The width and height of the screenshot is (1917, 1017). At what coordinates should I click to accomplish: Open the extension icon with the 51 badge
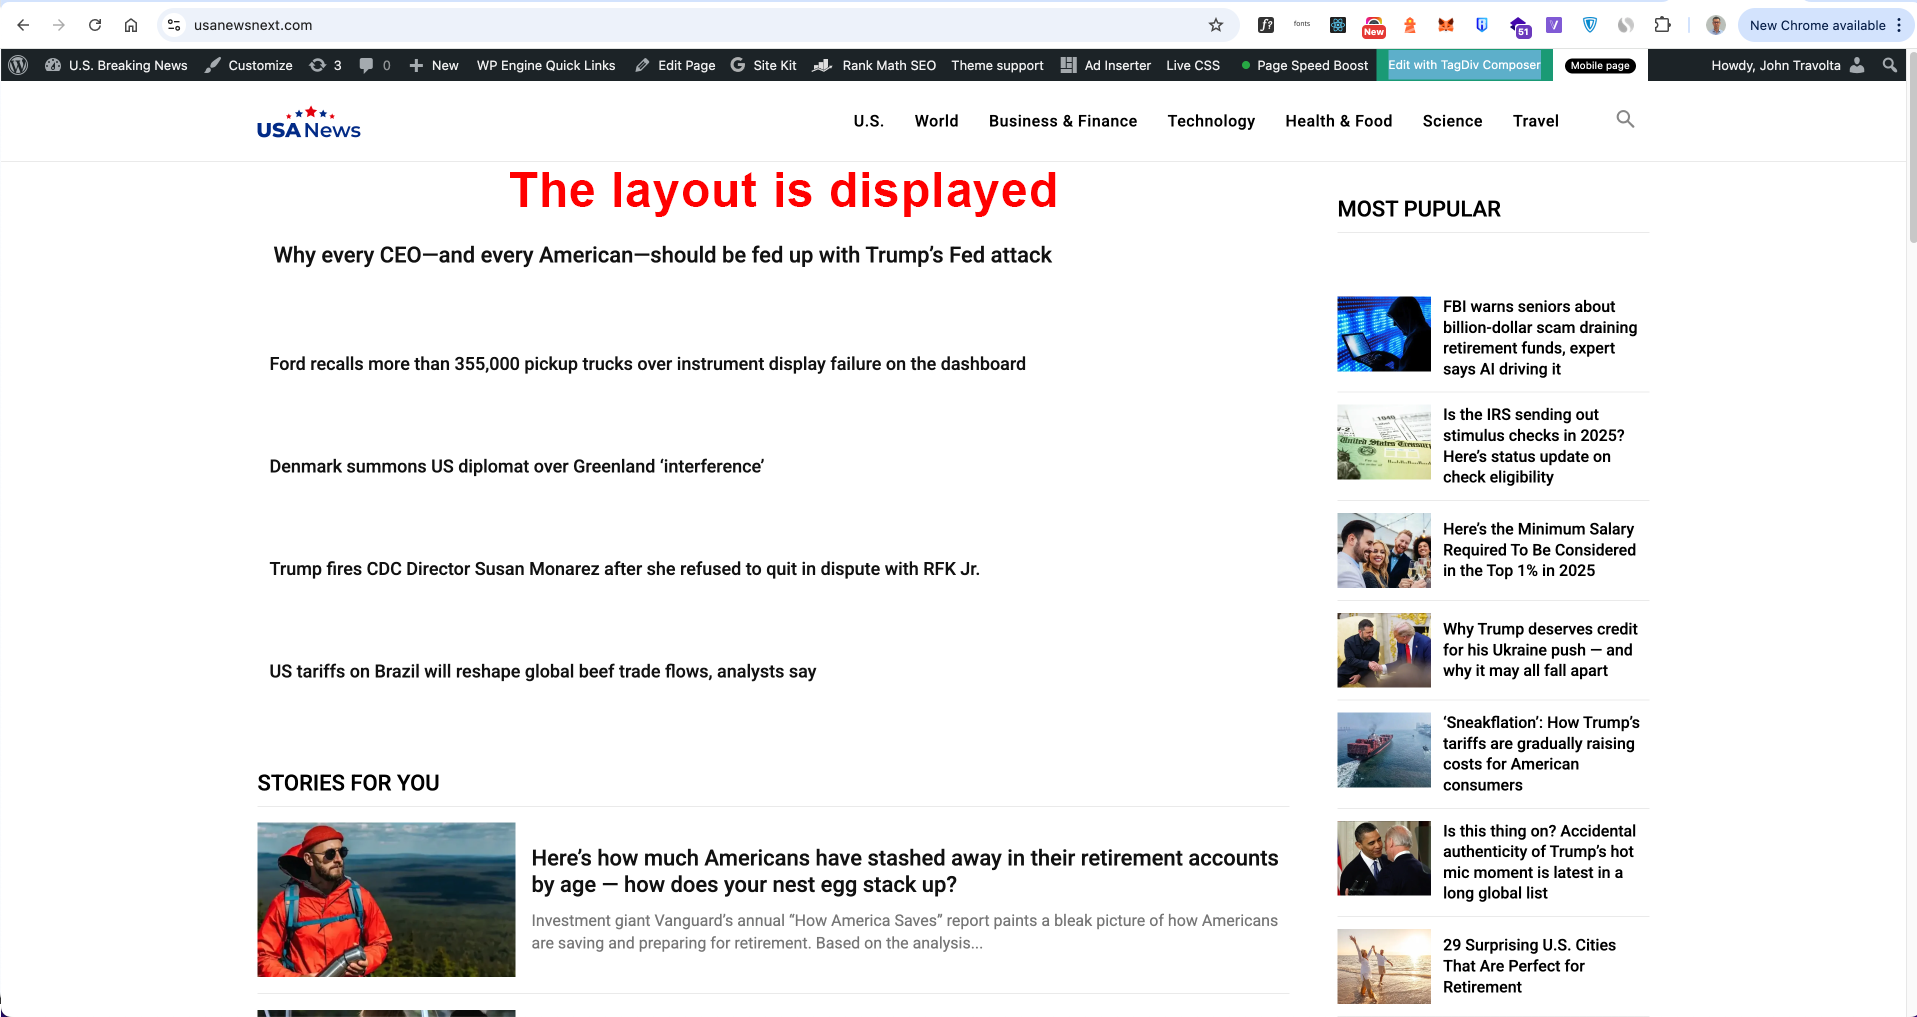[x=1519, y=26]
